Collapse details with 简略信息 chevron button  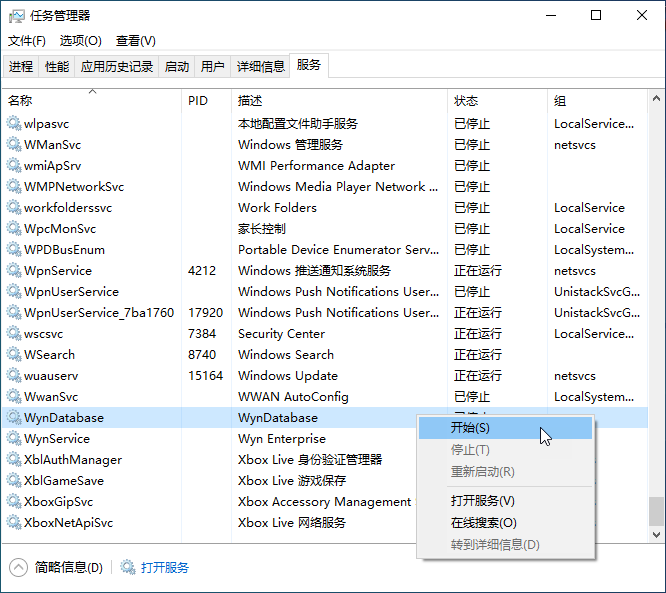(19, 567)
